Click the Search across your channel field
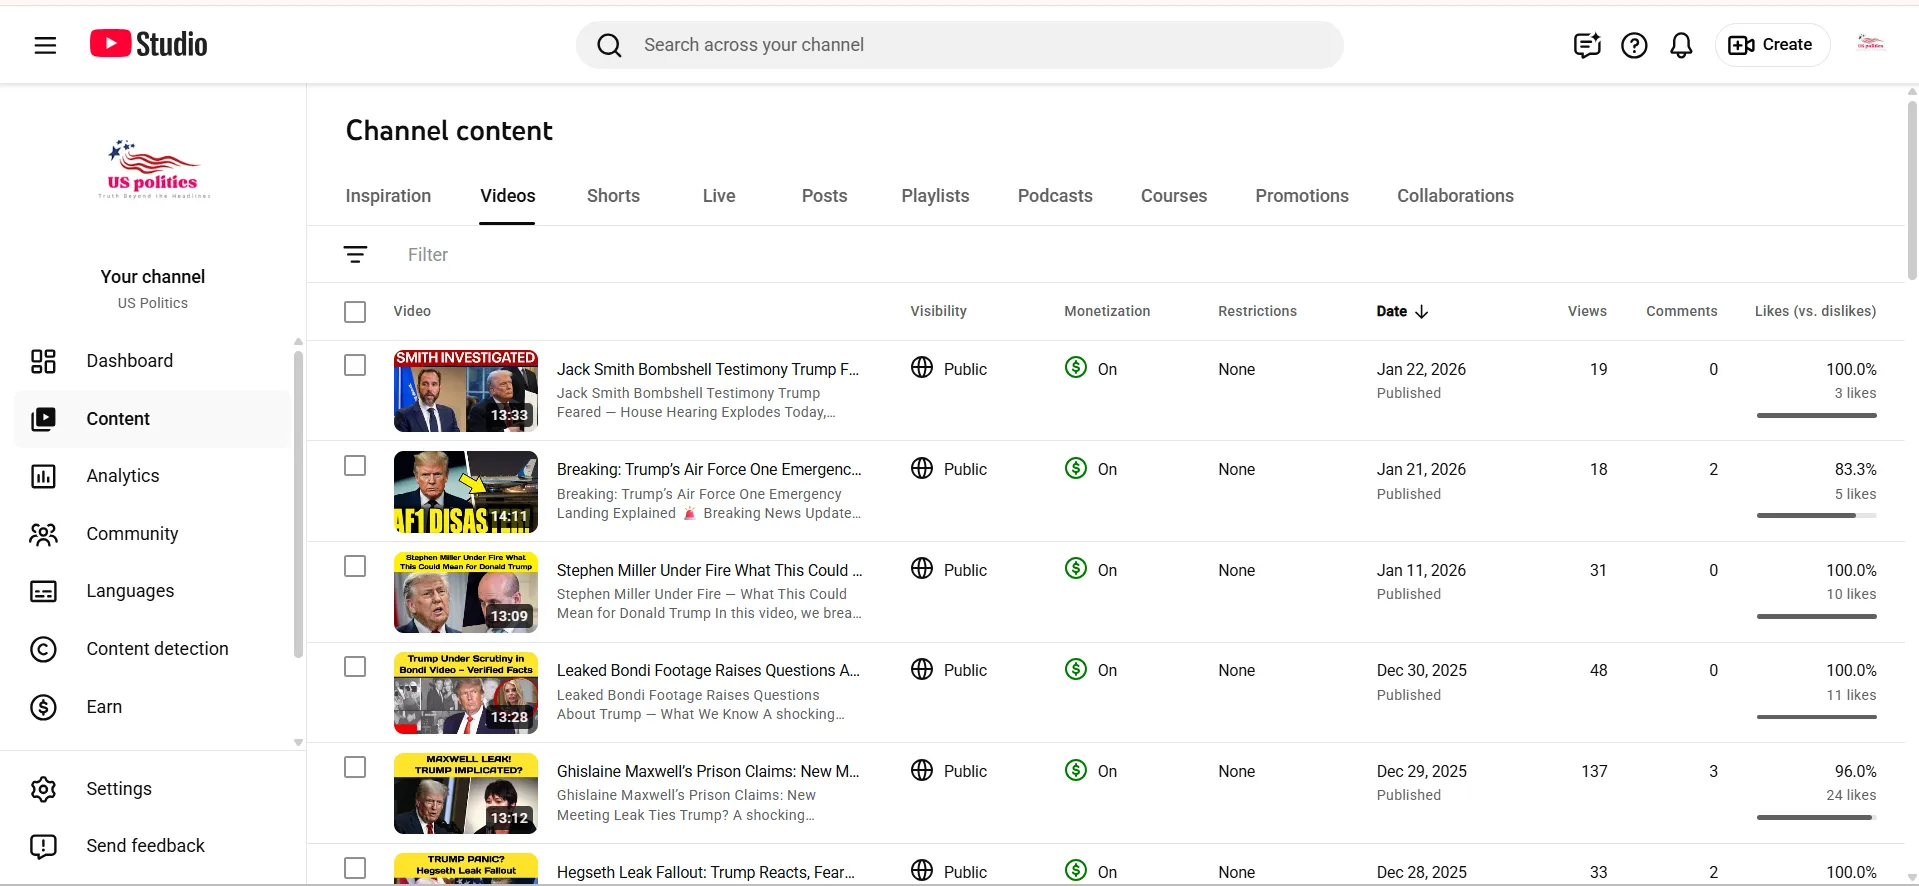 tap(960, 45)
